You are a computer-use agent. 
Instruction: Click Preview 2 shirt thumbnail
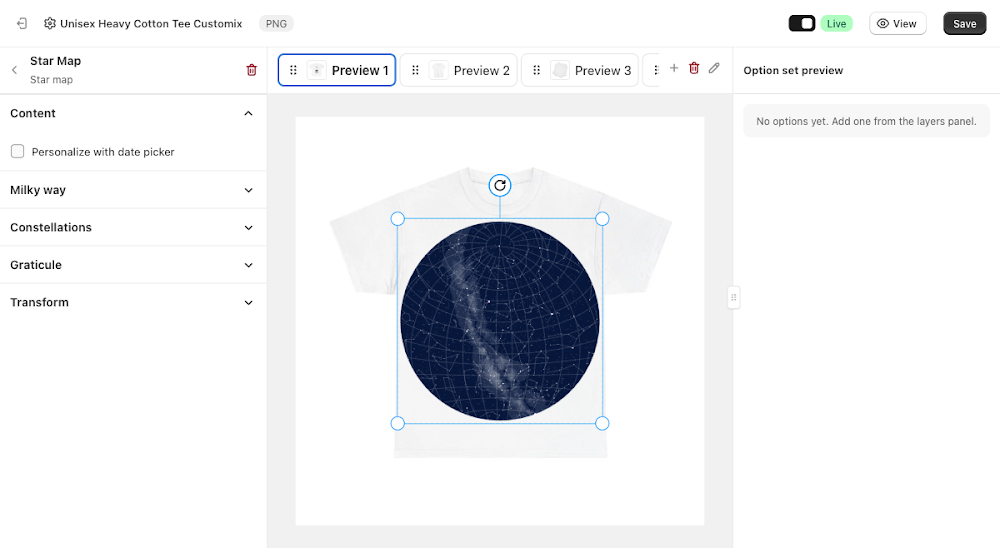[x=438, y=70]
